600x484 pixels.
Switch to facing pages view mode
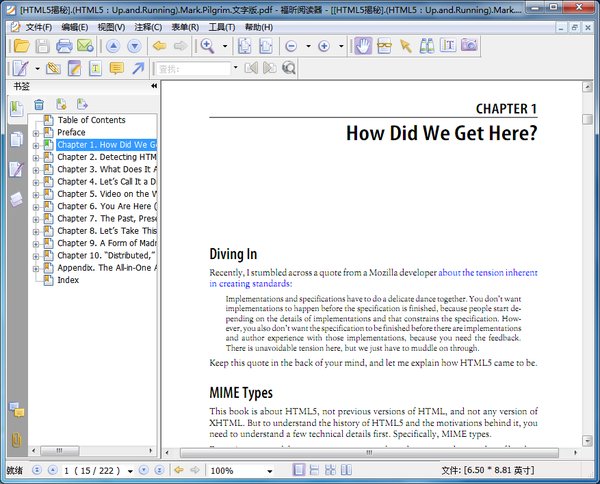(x=346, y=470)
